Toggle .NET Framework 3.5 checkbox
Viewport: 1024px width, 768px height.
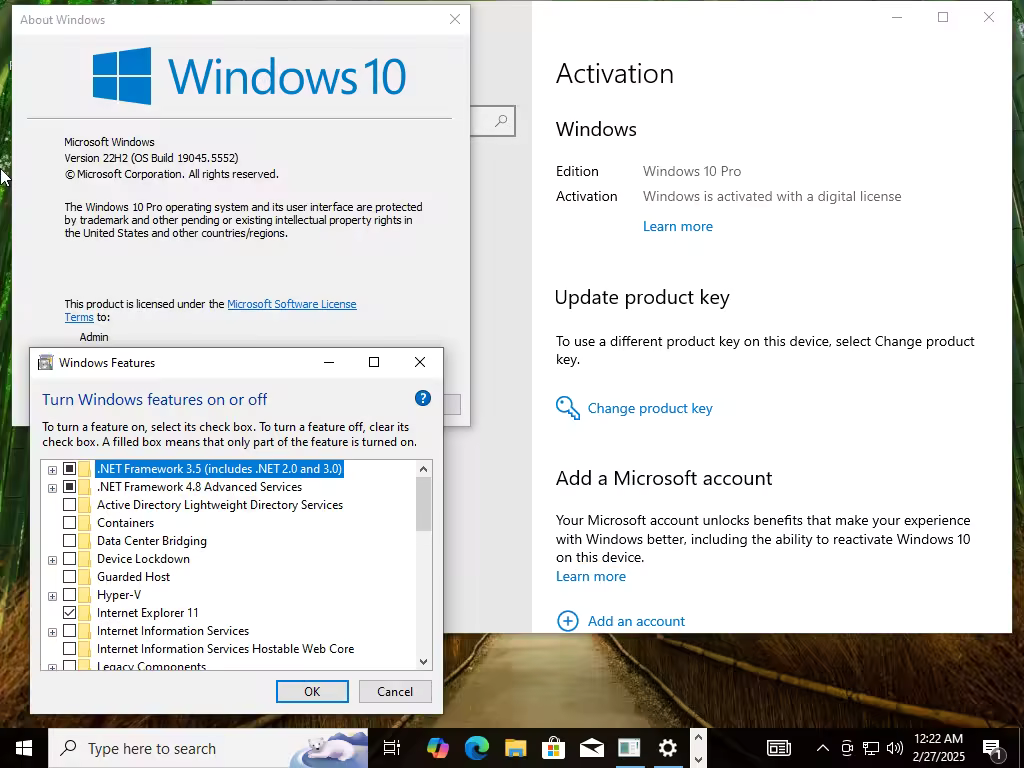69,469
